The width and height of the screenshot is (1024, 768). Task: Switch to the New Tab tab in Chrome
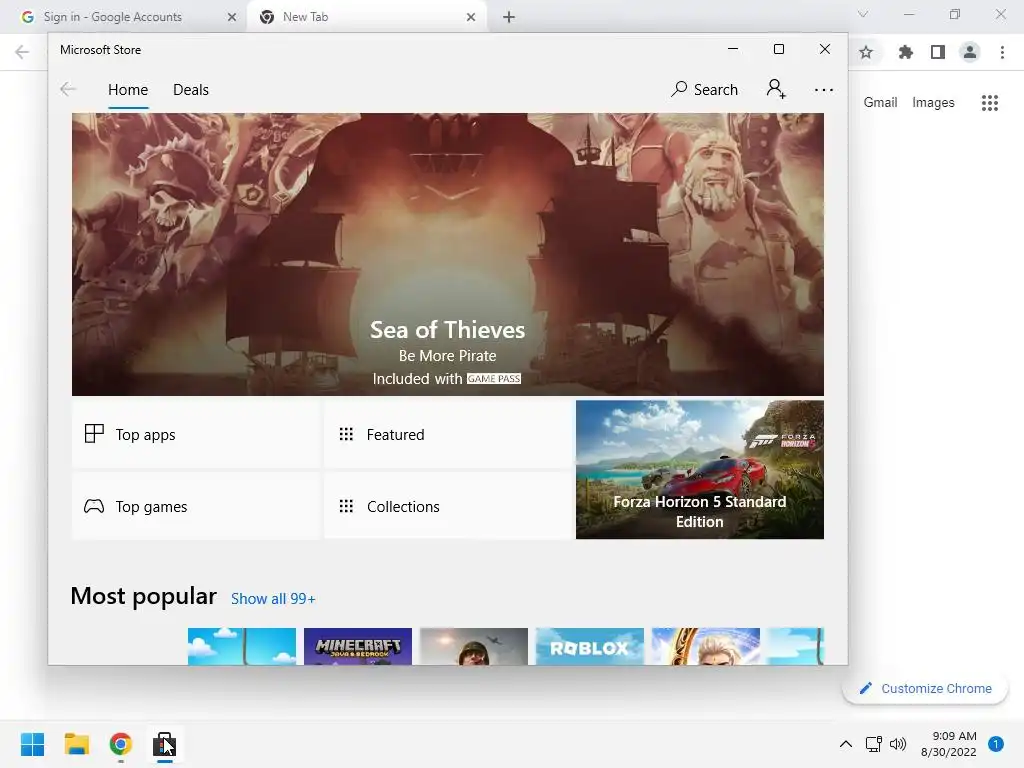(x=366, y=17)
